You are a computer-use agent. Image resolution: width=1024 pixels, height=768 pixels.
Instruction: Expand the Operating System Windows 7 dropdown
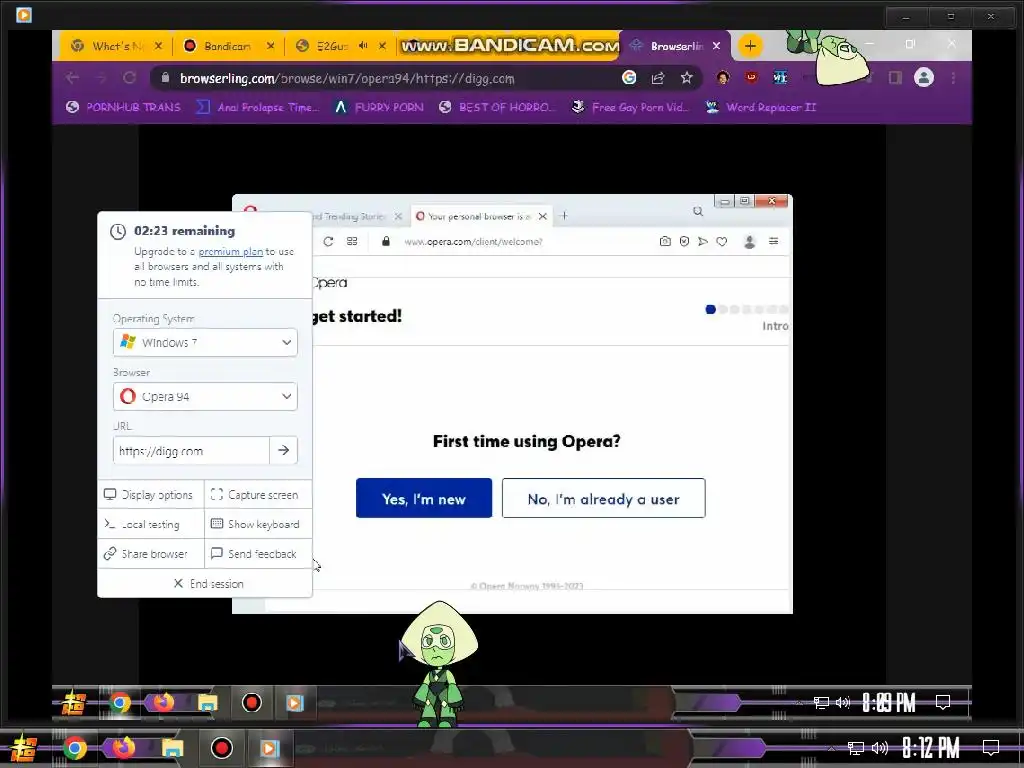tap(205, 342)
